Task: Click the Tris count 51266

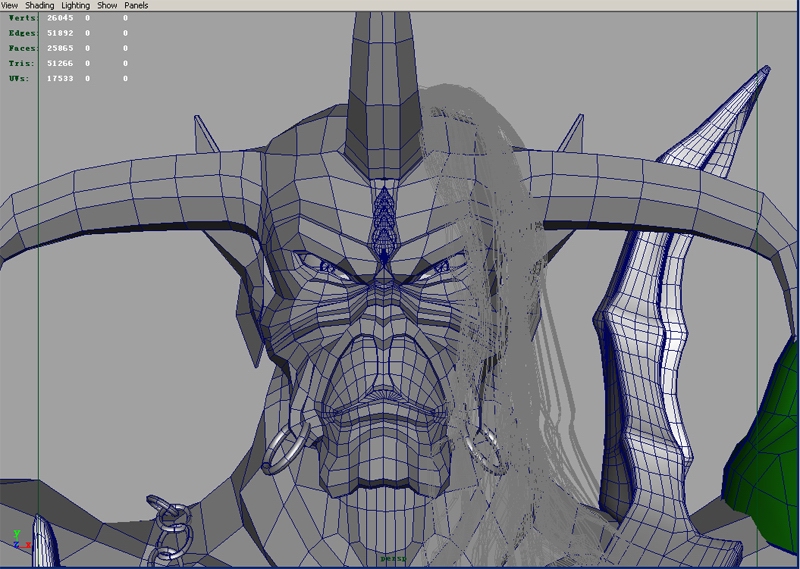Action: point(60,64)
